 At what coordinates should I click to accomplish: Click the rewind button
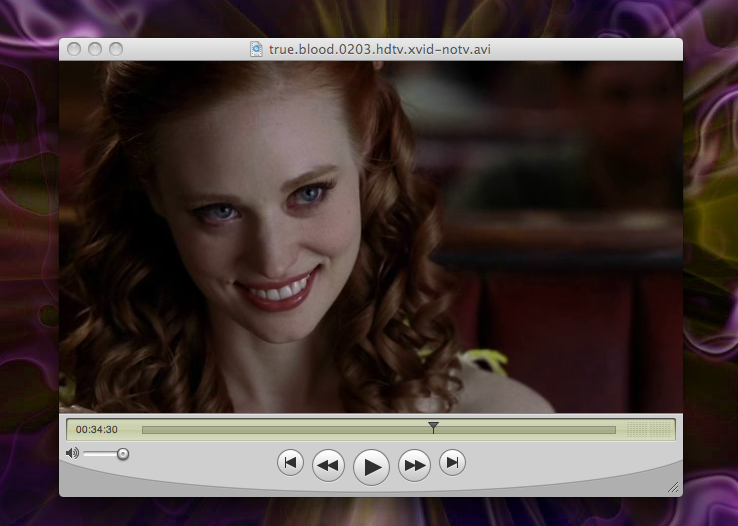[329, 464]
